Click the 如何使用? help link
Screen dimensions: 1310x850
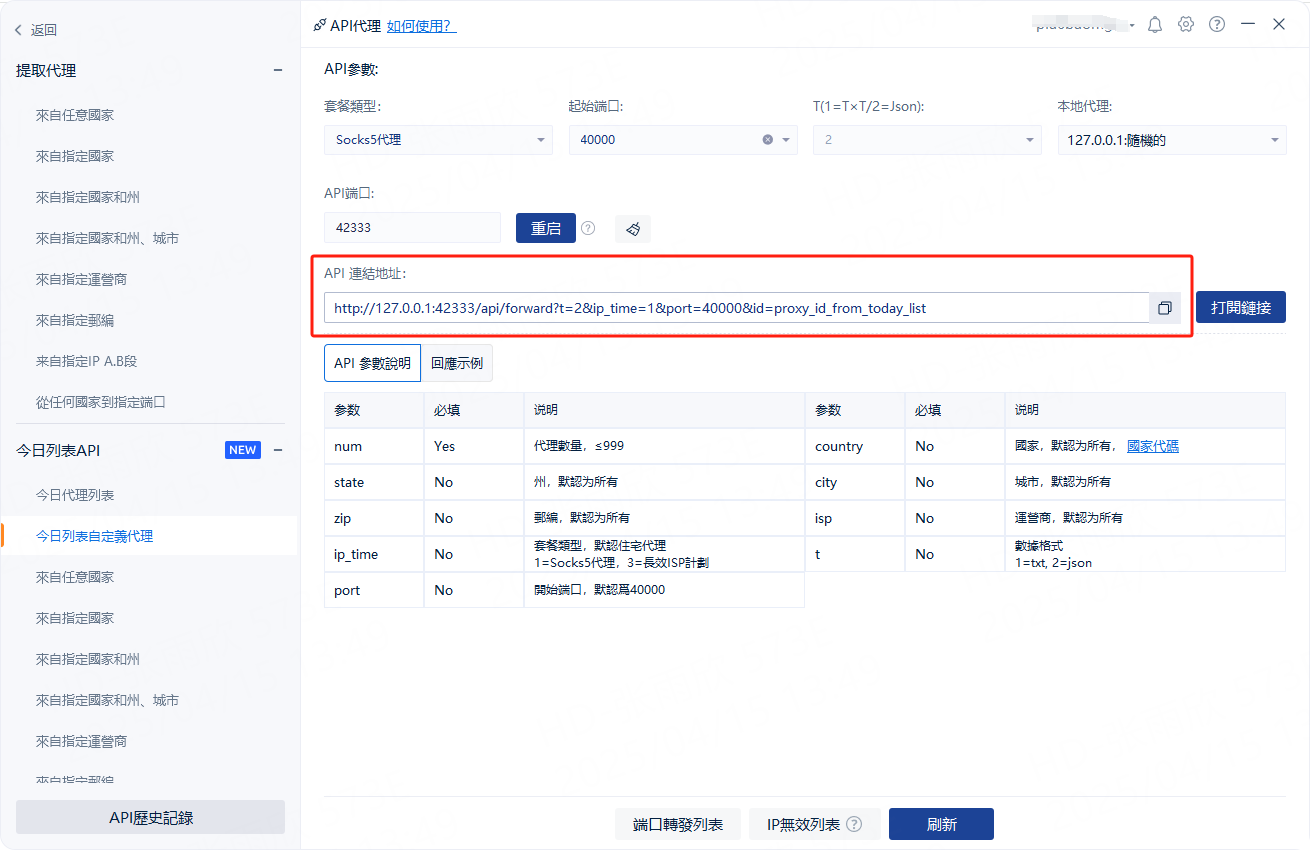click(421, 26)
